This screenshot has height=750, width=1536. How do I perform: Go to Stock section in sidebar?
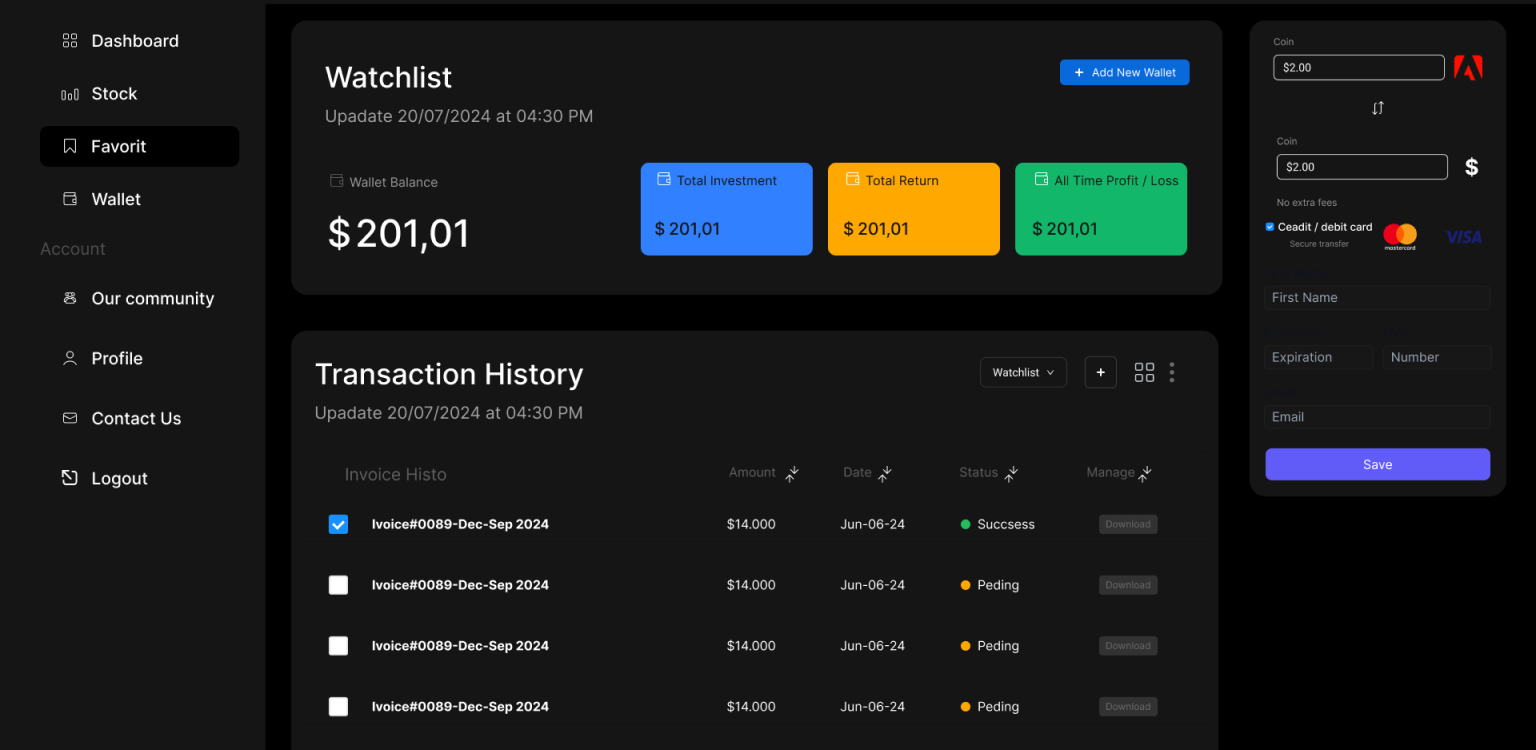click(114, 94)
